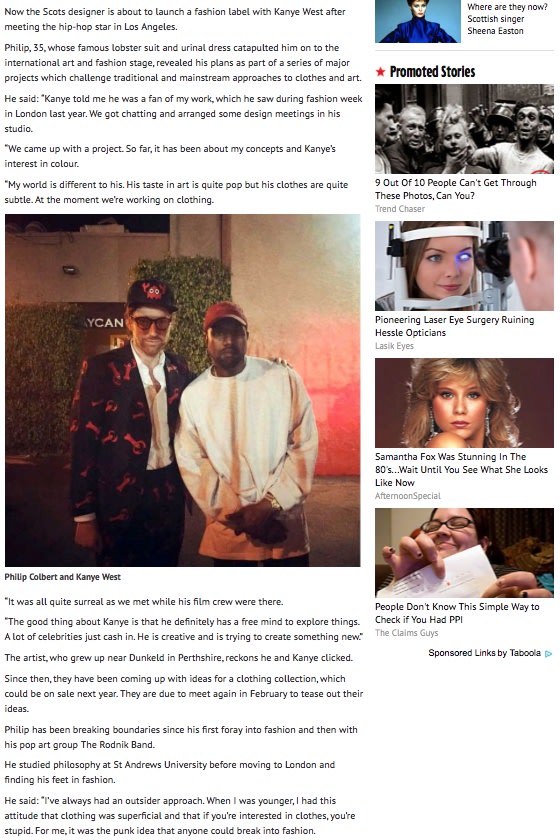Click the Taboola arrow icon
Image resolution: width=560 pixels, height=840 pixels.
pyautogui.click(x=548, y=654)
